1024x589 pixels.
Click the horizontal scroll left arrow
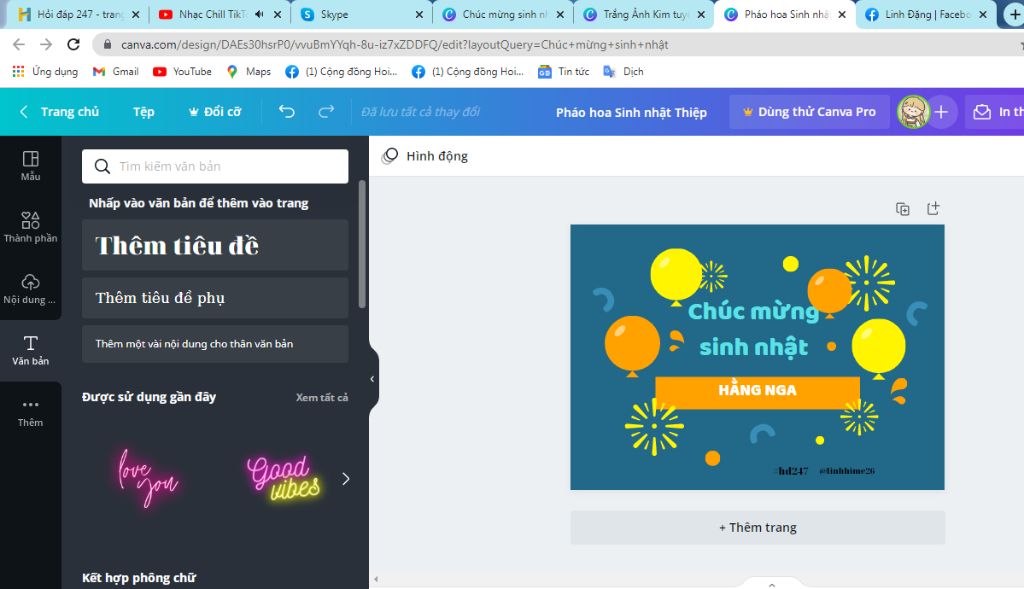tap(376, 579)
